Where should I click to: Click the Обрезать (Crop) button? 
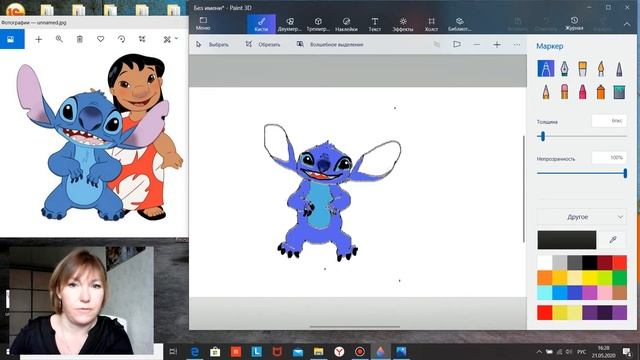262,44
